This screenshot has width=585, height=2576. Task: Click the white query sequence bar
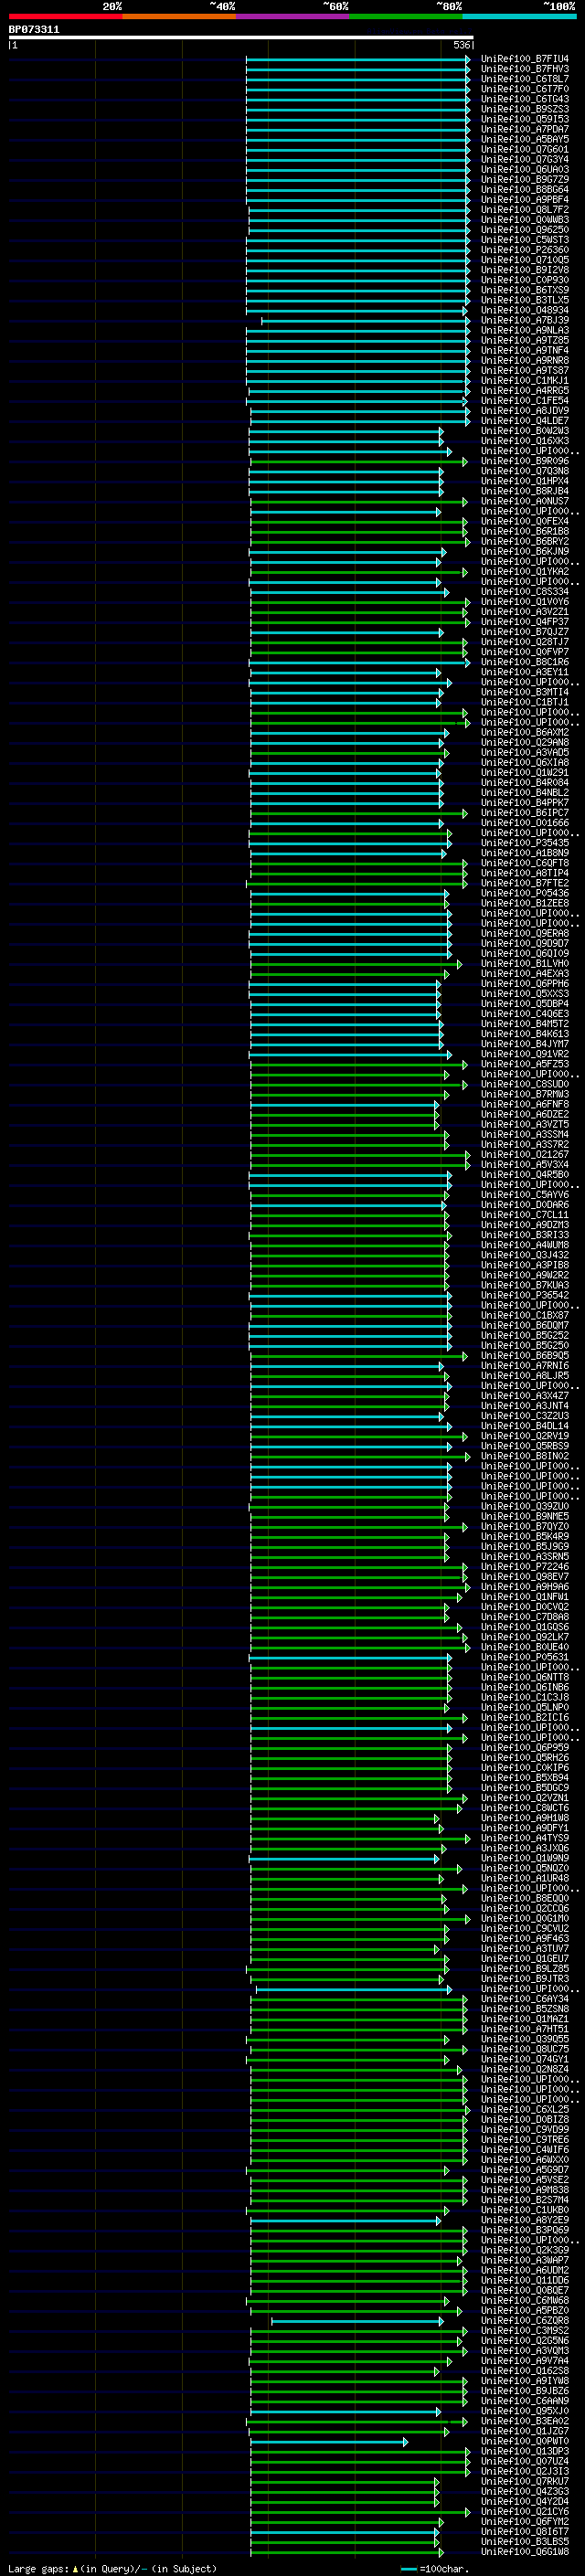[240, 37]
